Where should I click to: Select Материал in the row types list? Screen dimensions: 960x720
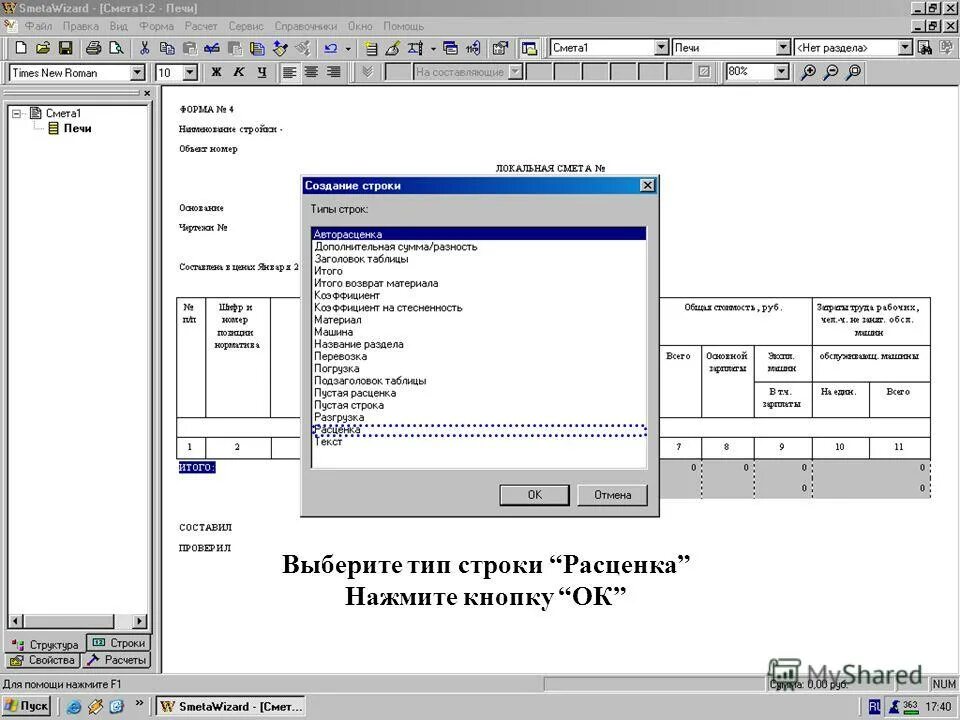479,320
